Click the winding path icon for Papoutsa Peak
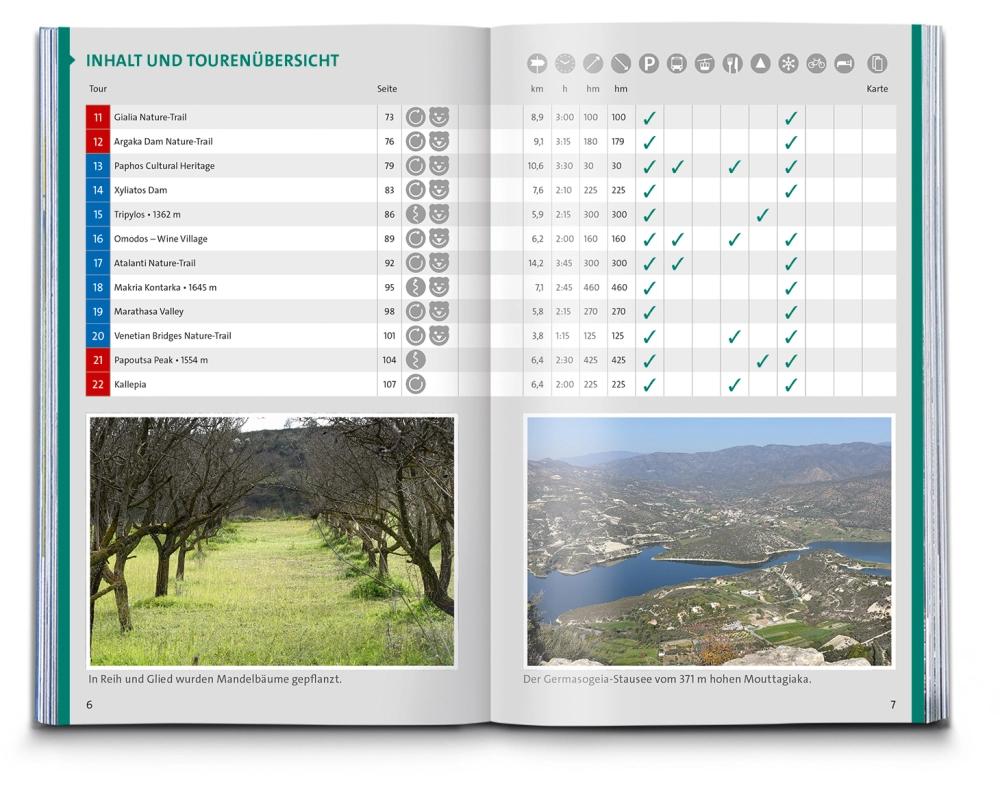This screenshot has width=1000, height=800. (x=416, y=360)
